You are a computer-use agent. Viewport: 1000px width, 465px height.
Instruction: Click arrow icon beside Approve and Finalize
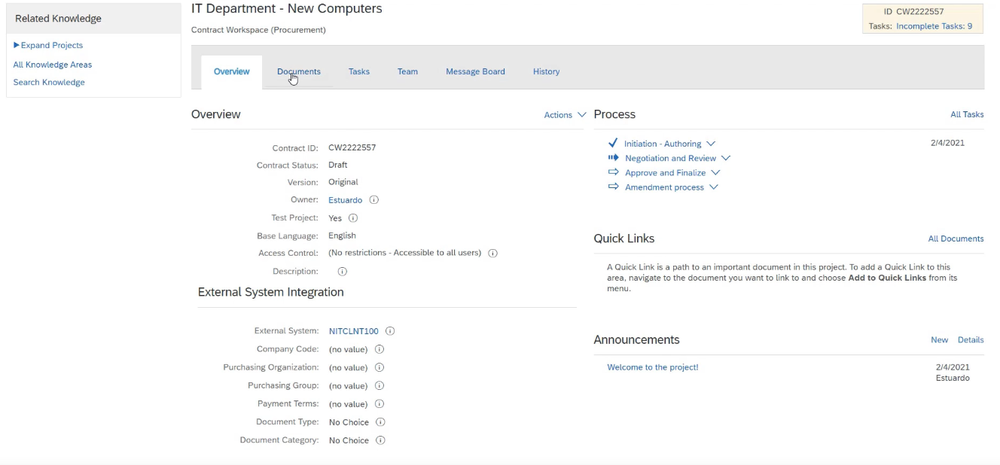point(613,172)
